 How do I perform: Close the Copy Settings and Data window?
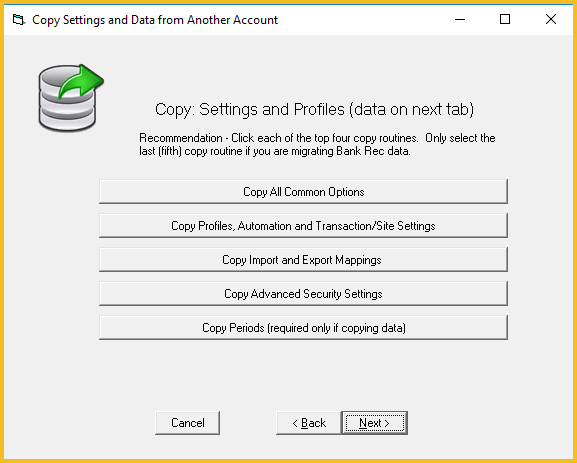coord(551,19)
